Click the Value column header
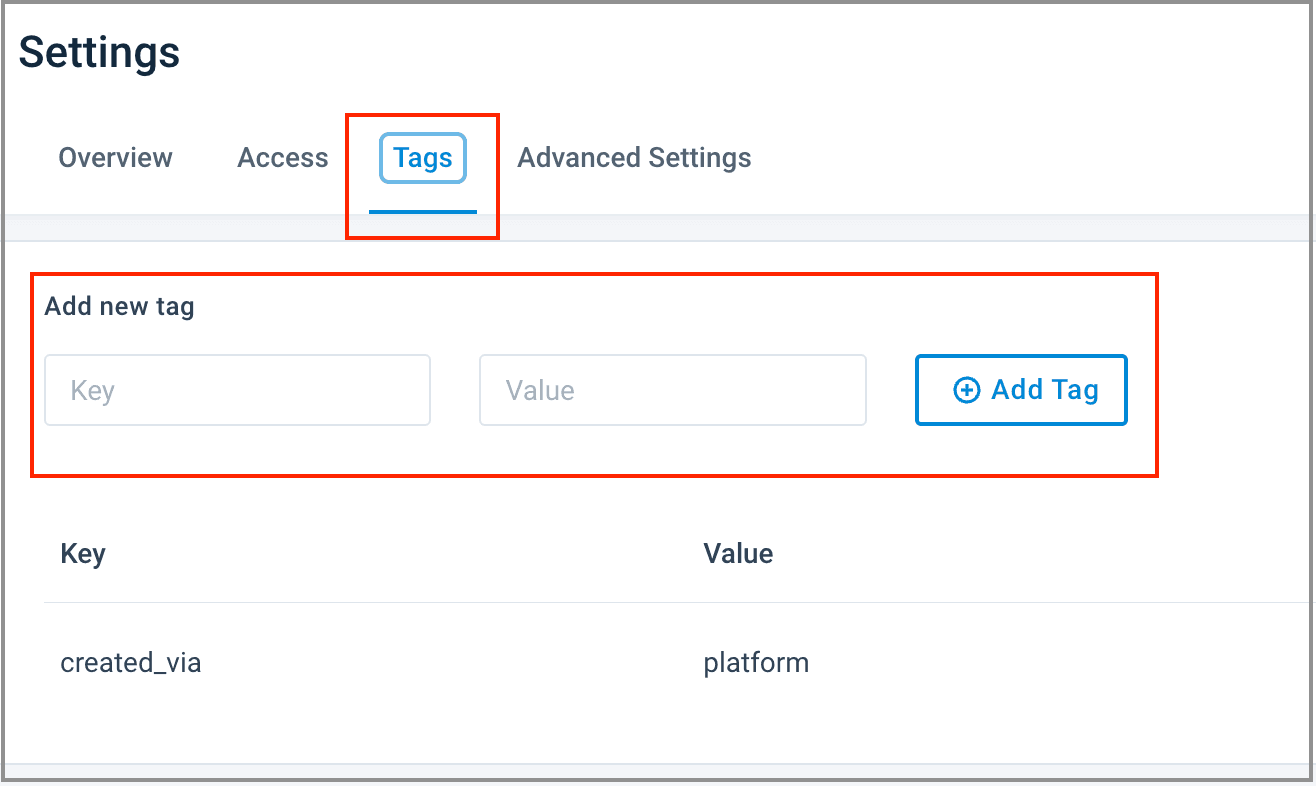The image size is (1316, 786). click(738, 553)
